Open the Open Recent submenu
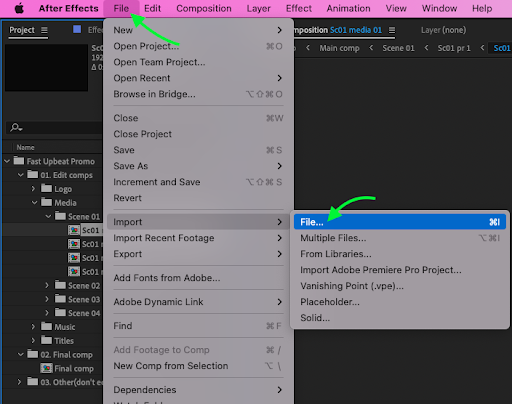This screenshot has width=512, height=404. 198,78
